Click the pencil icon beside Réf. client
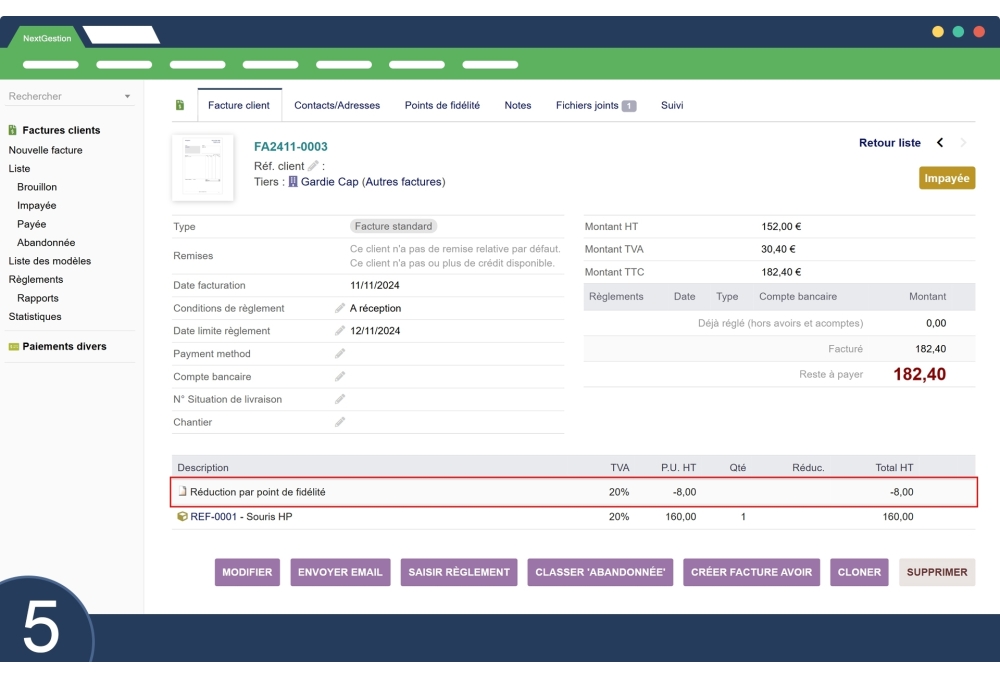 pyautogui.click(x=313, y=166)
